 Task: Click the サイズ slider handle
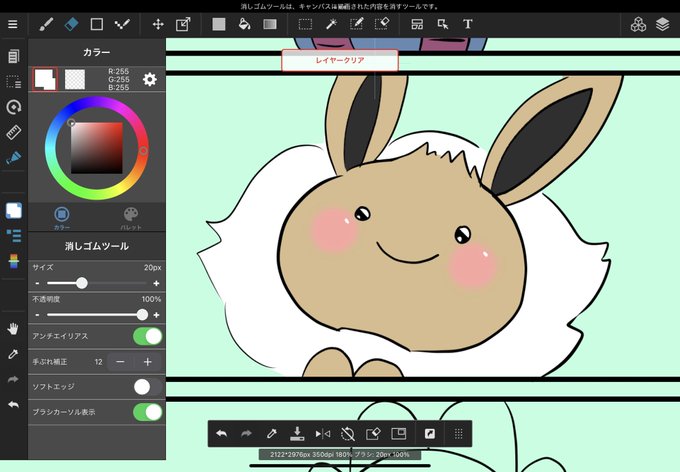coord(82,283)
